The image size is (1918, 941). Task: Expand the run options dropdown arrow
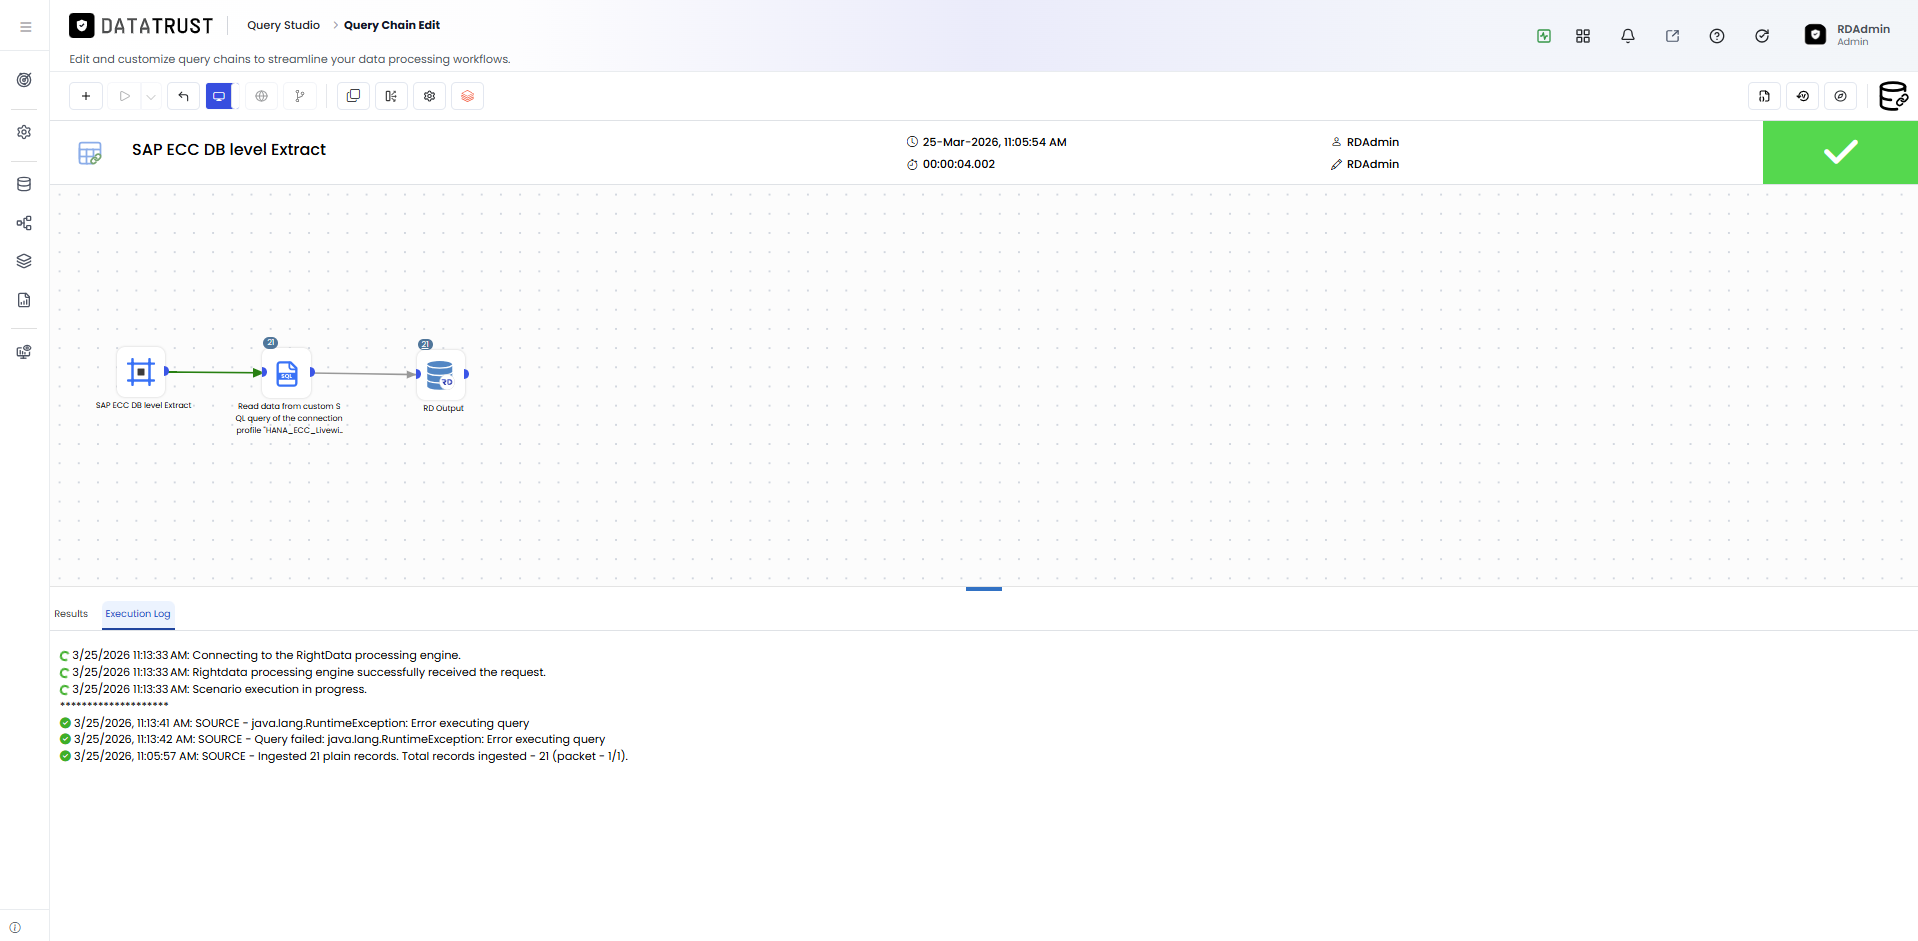click(151, 97)
